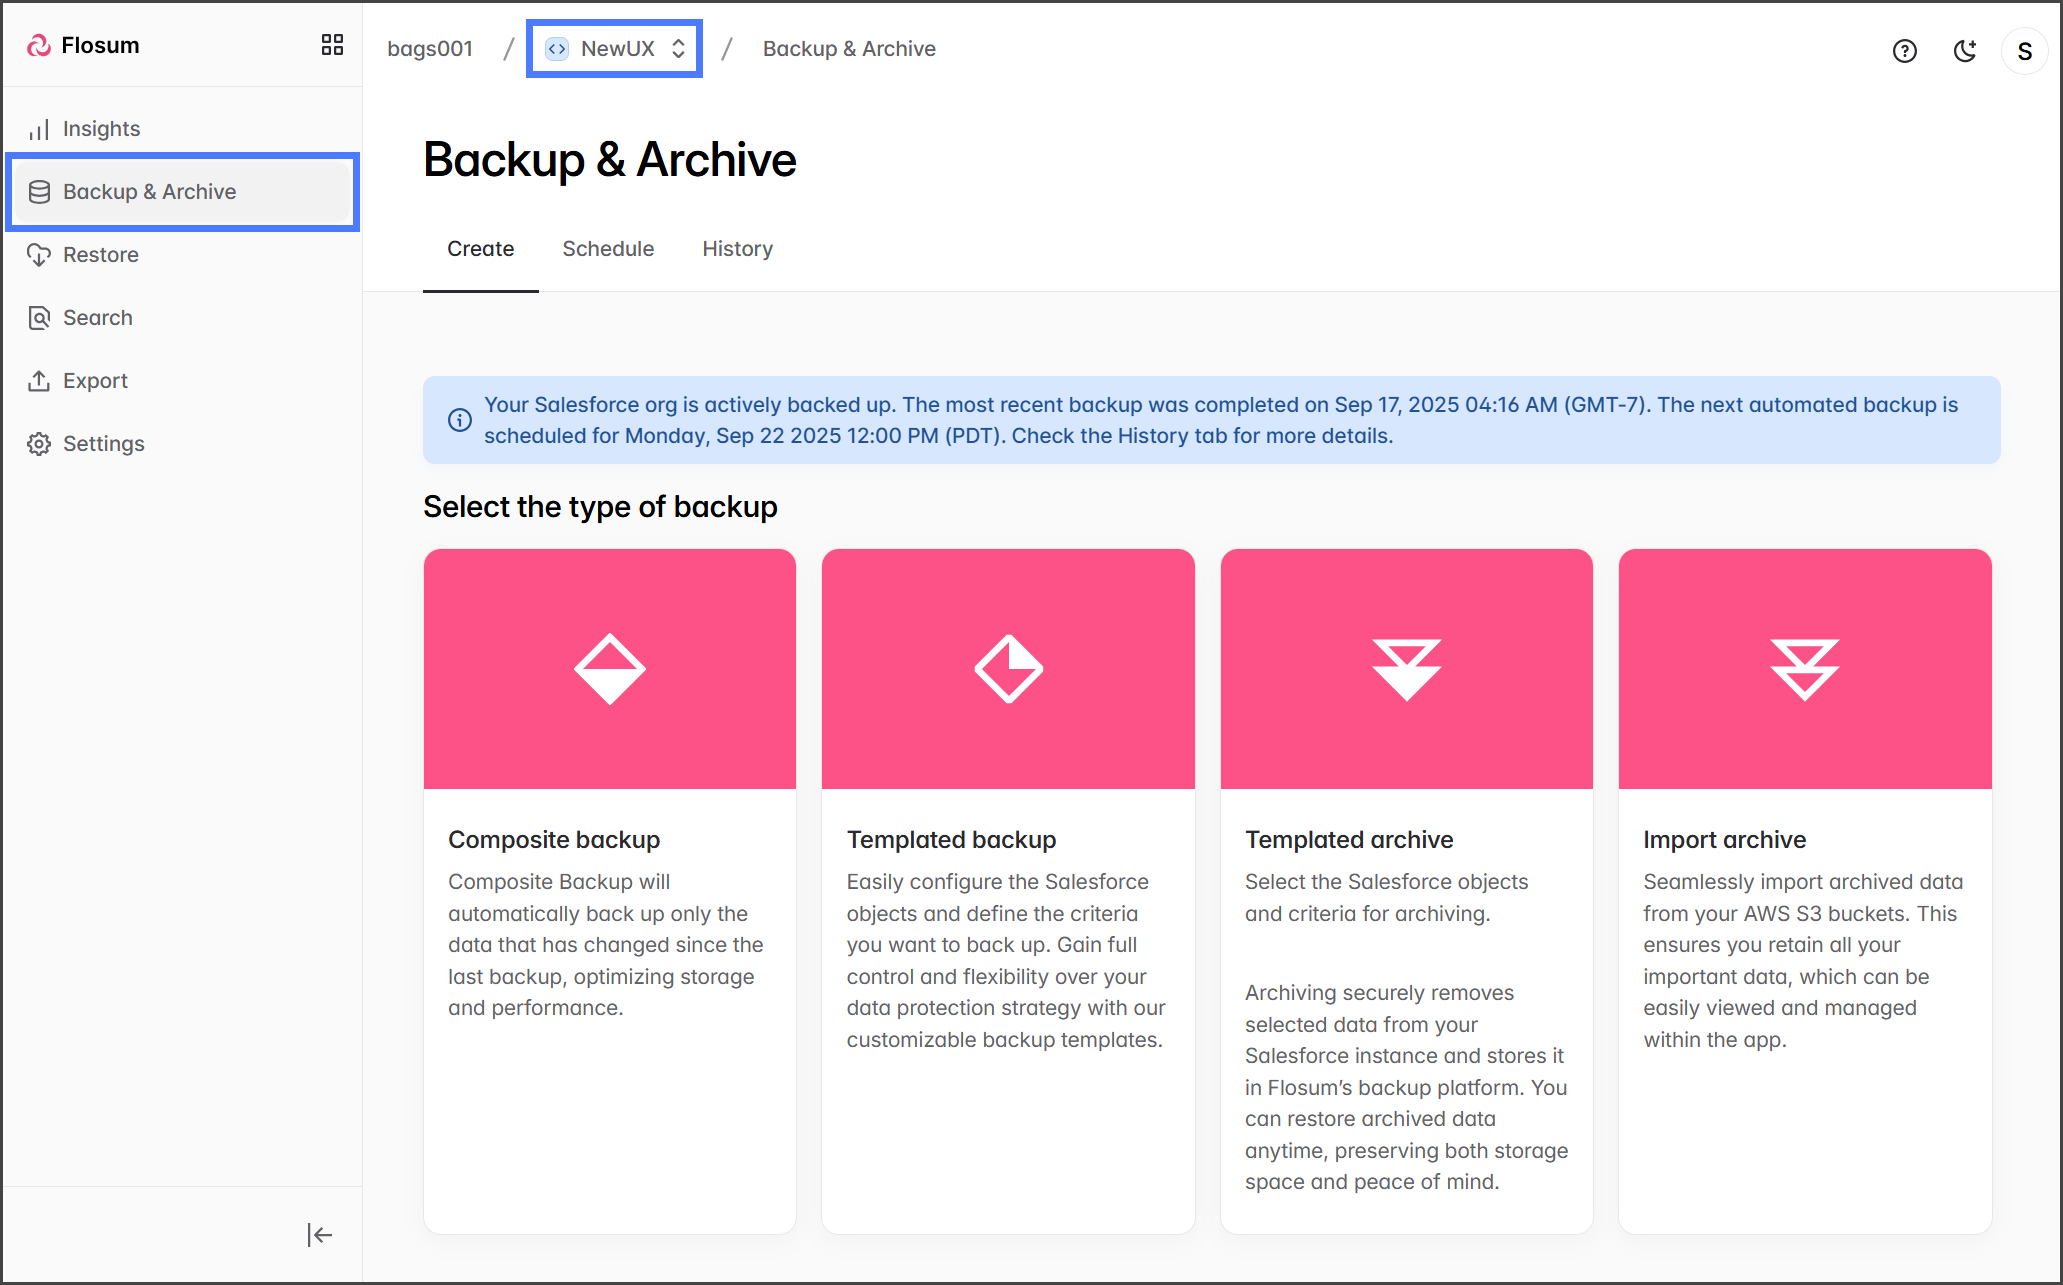Choose the Templated archive card icon
The image size is (2063, 1285).
pos(1406,669)
